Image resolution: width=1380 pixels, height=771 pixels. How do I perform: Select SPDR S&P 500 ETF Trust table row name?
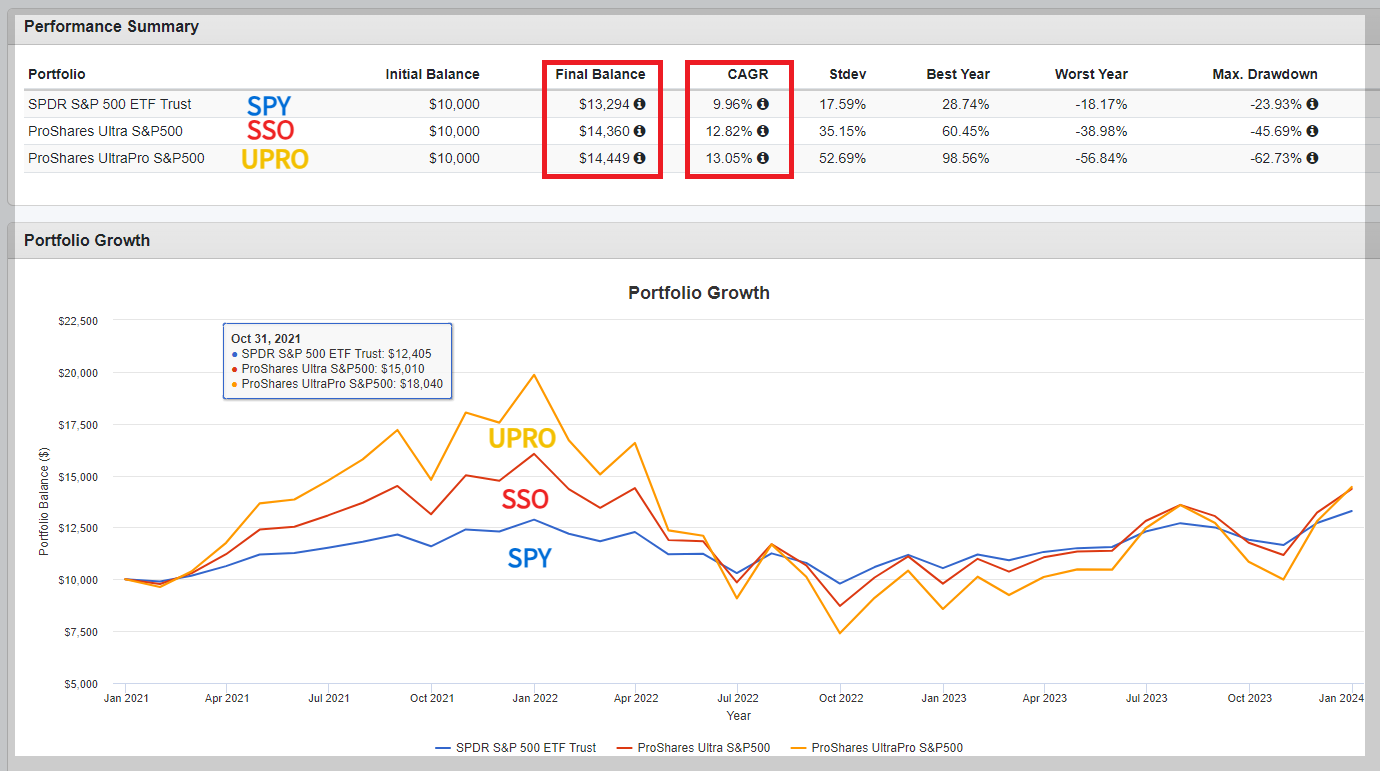point(110,104)
